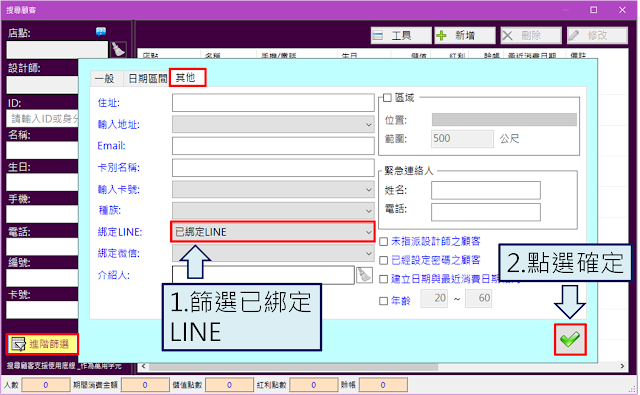Click the 範圍 500 meters field
640x395 pixels.
tap(462, 139)
